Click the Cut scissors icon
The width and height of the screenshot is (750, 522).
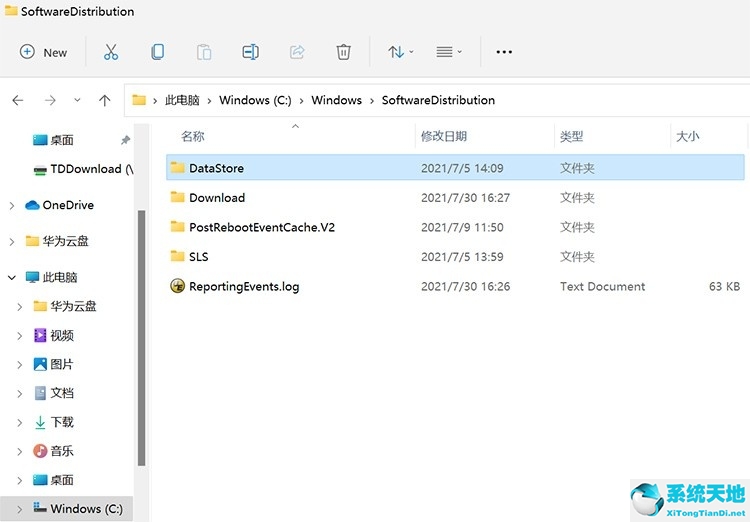pyautogui.click(x=111, y=52)
